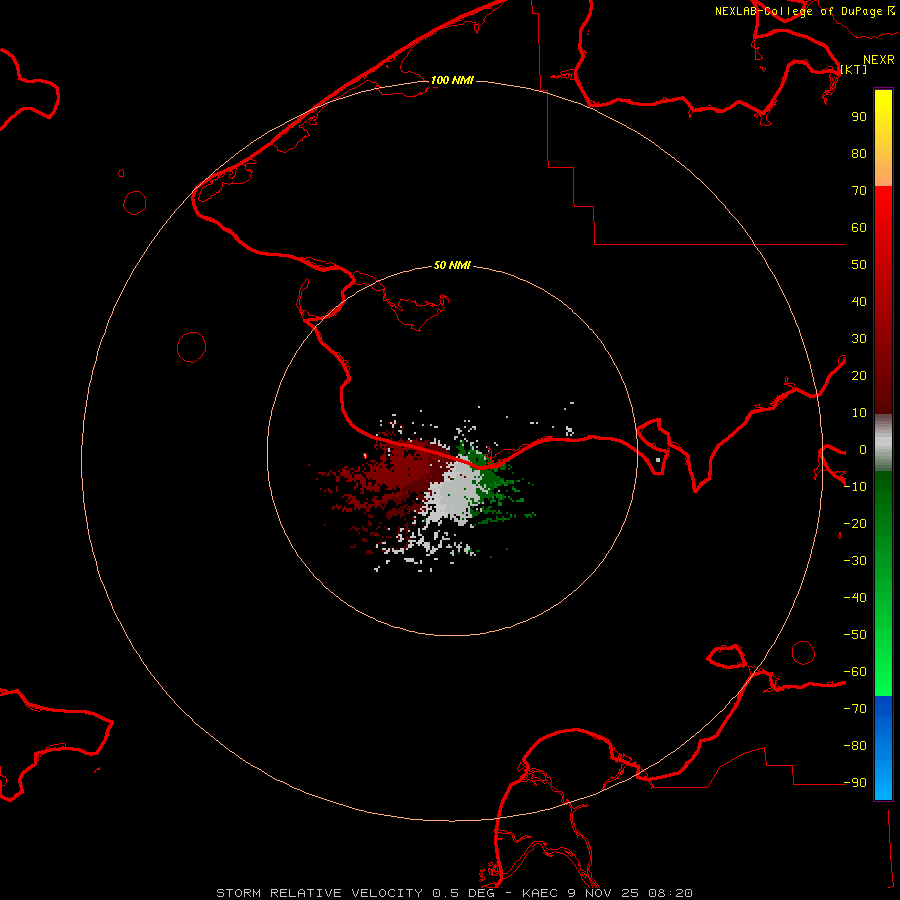Select the 50 NMI range ring label
This screenshot has height=900, width=900.
[x=452, y=265]
